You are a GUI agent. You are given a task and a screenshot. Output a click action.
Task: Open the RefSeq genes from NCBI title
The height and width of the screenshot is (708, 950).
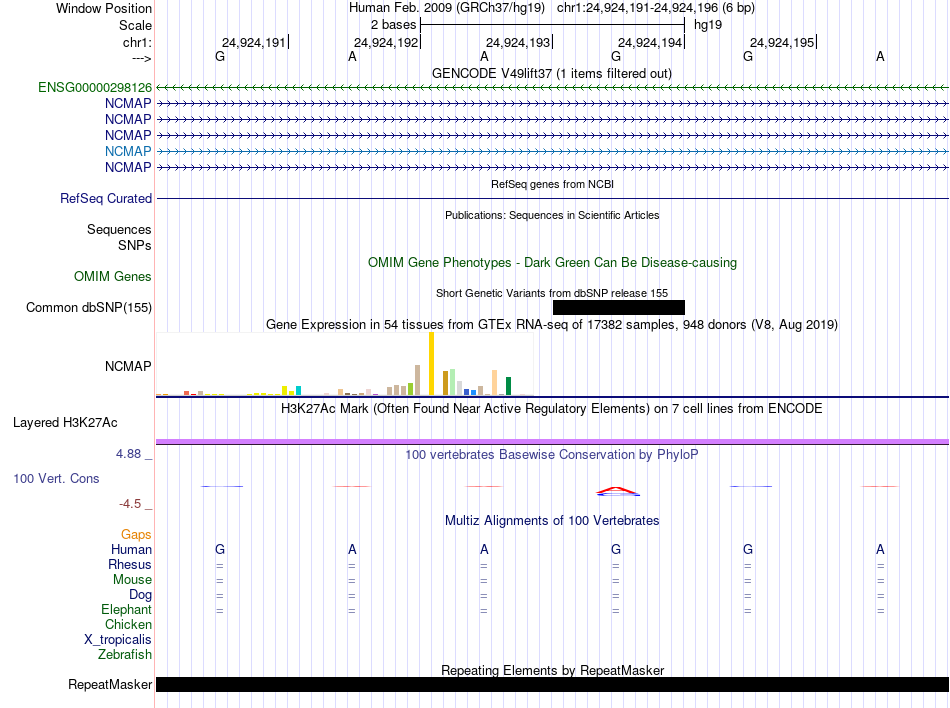pos(552,184)
